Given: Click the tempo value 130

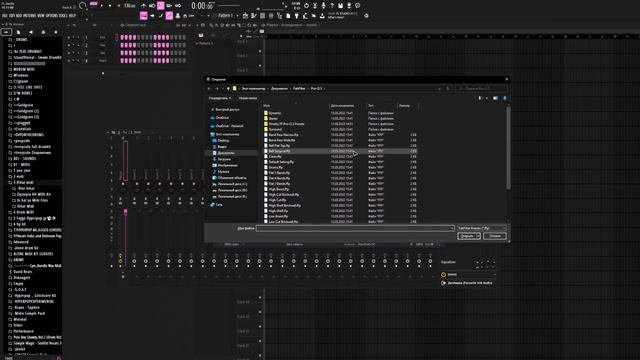Looking at the screenshot, I should click(129, 5).
